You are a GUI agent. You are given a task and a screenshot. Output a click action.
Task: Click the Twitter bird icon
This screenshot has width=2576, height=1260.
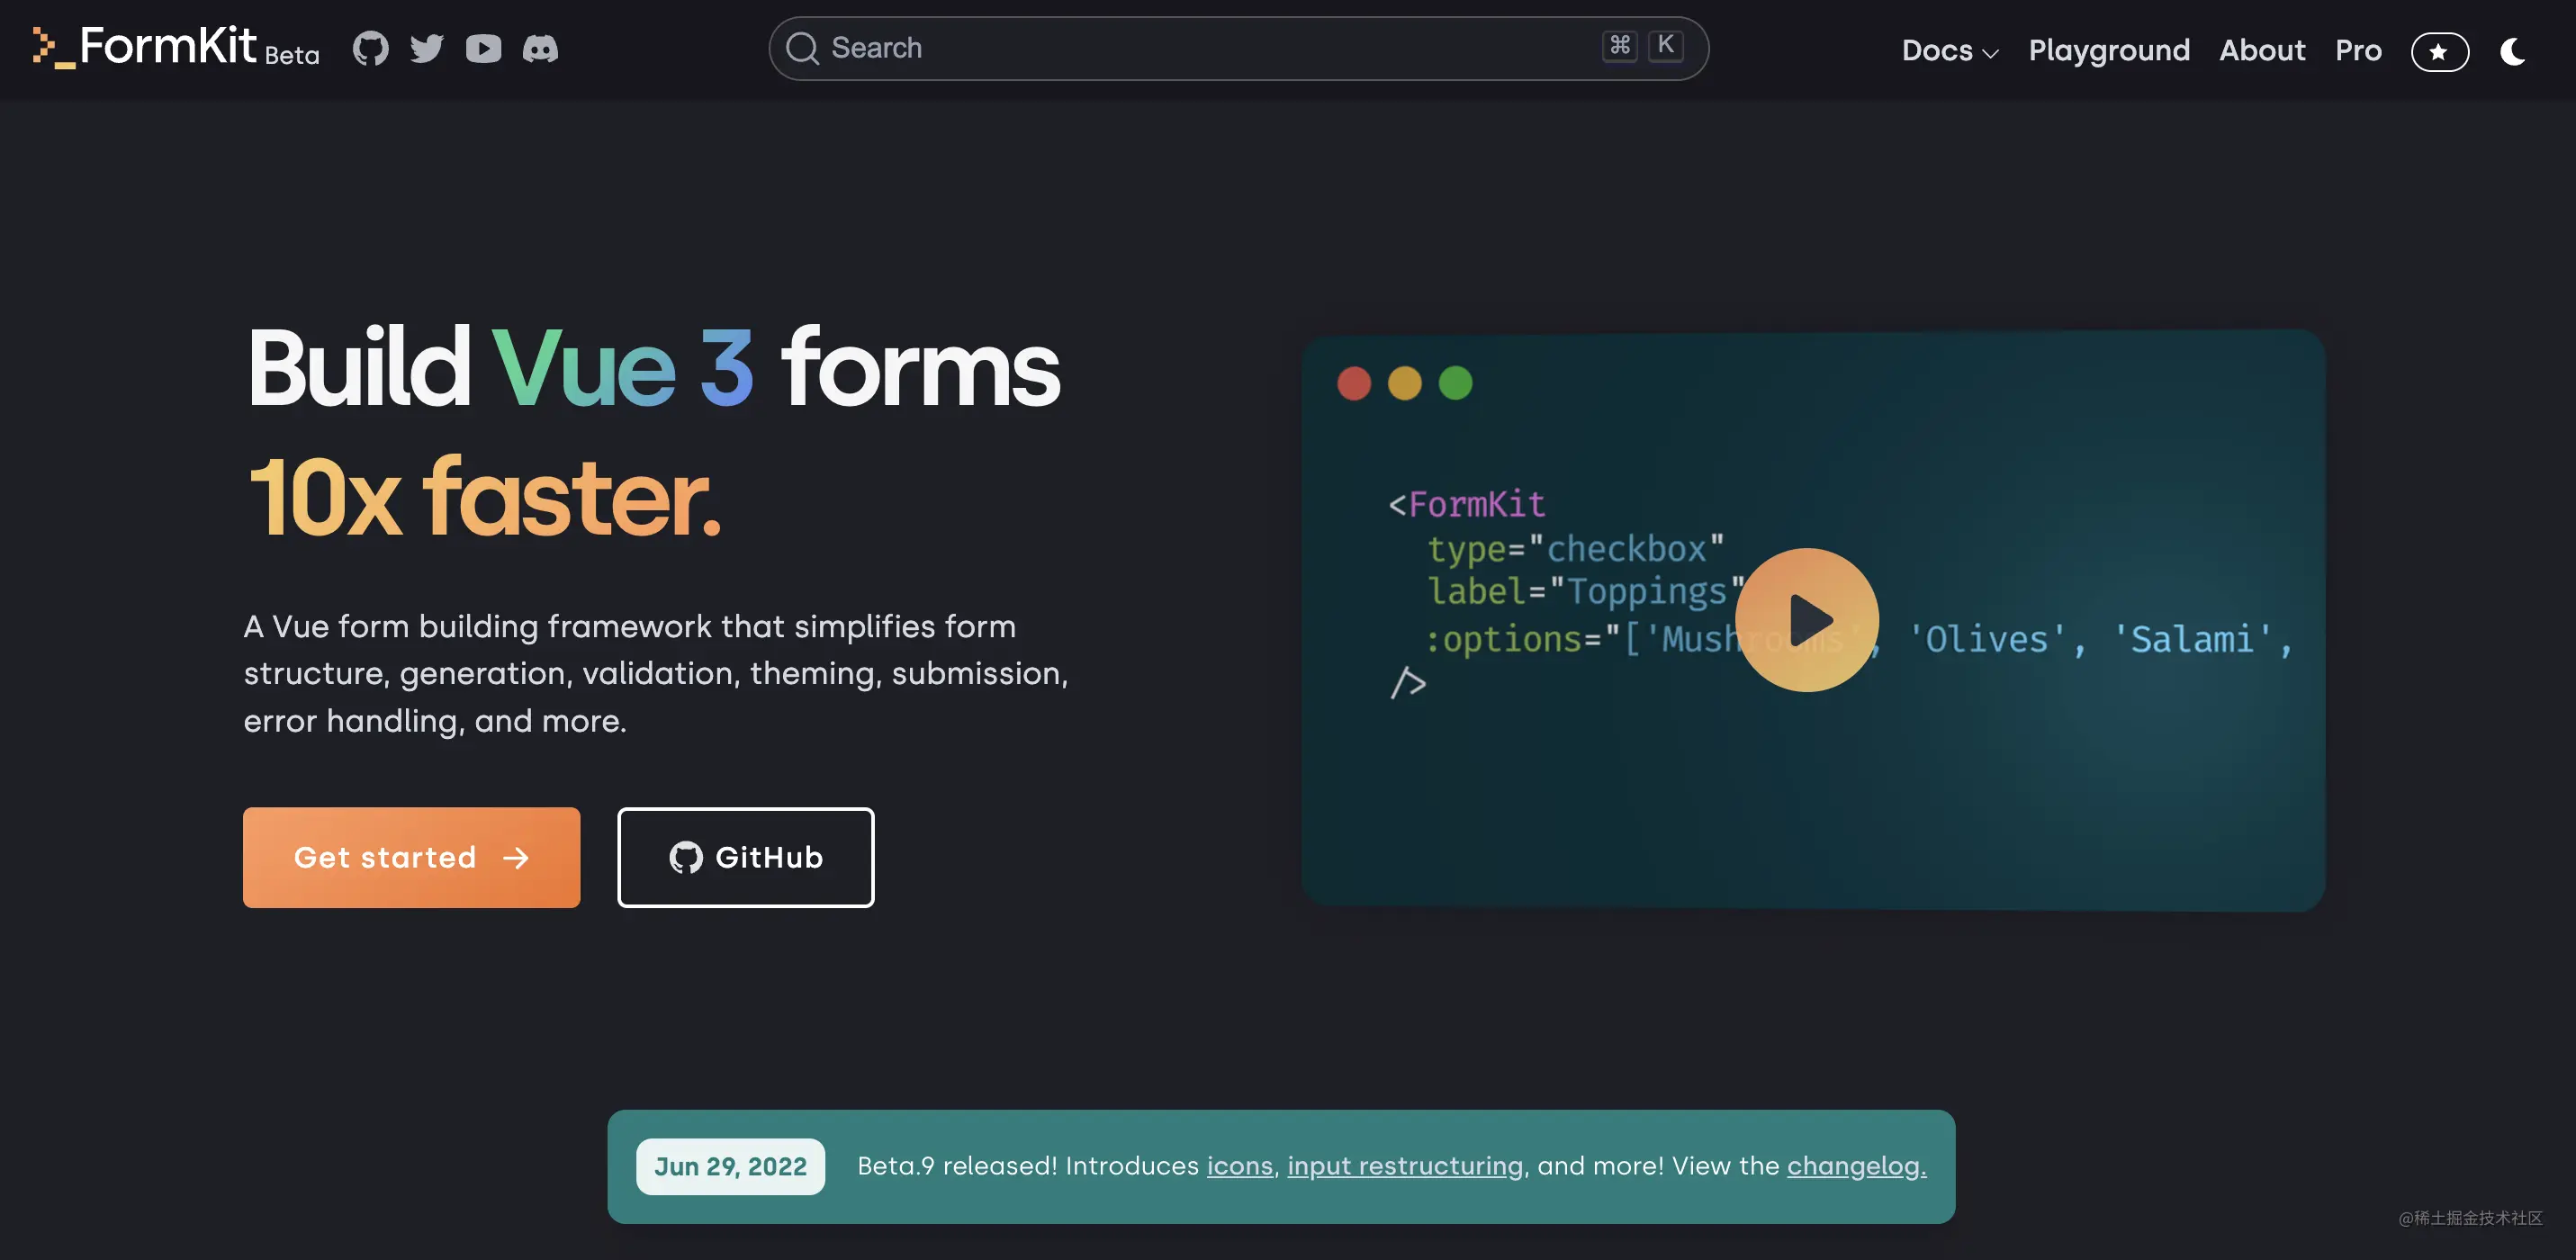click(426, 48)
